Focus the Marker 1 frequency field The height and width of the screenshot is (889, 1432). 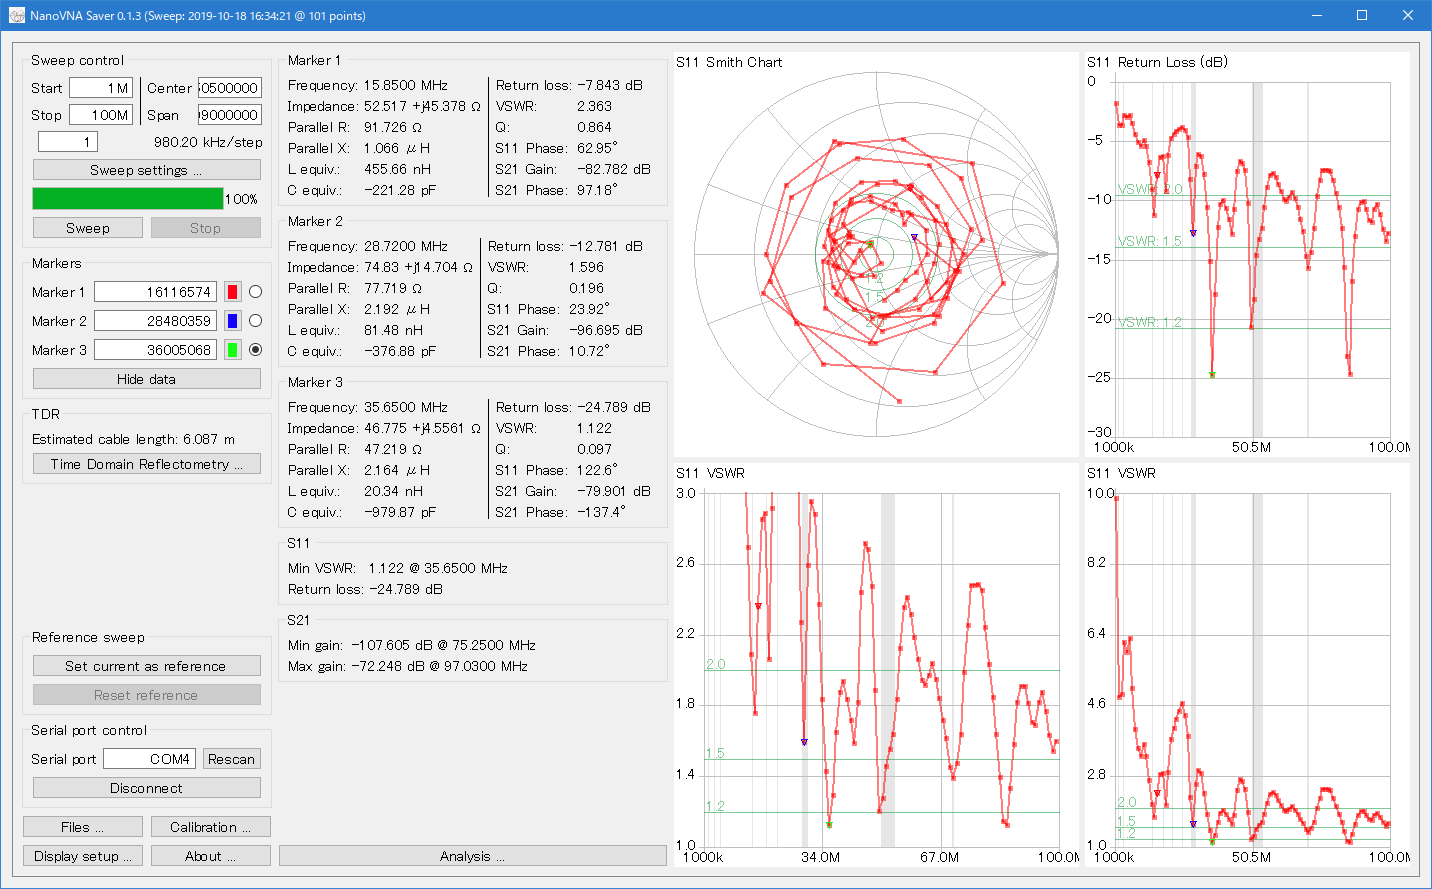pyautogui.click(x=155, y=292)
